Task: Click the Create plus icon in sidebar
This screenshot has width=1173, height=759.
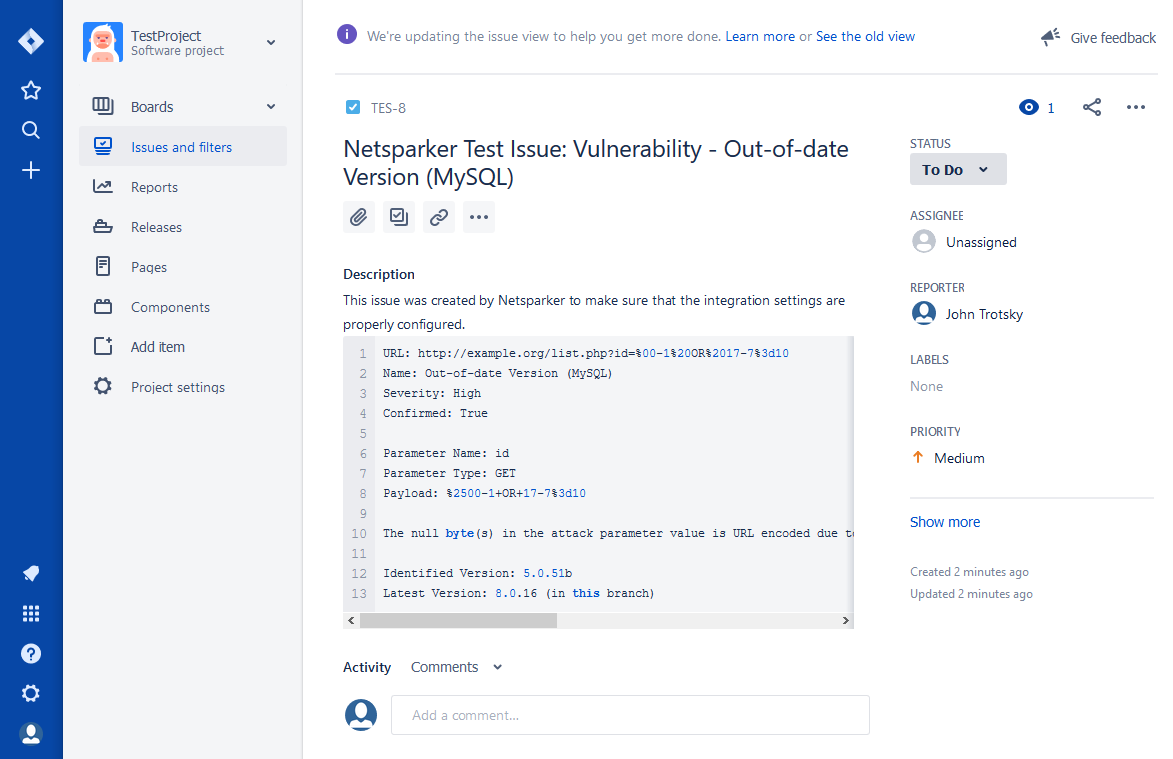Action: [x=31, y=170]
